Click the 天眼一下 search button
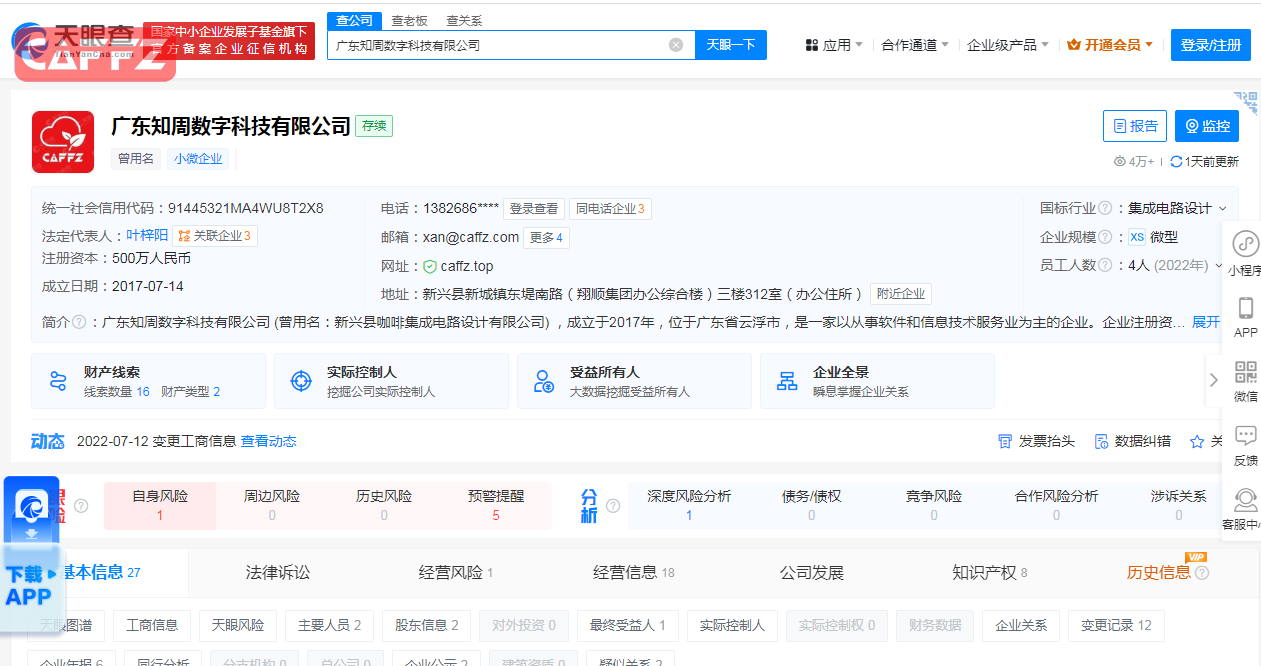 [731, 45]
